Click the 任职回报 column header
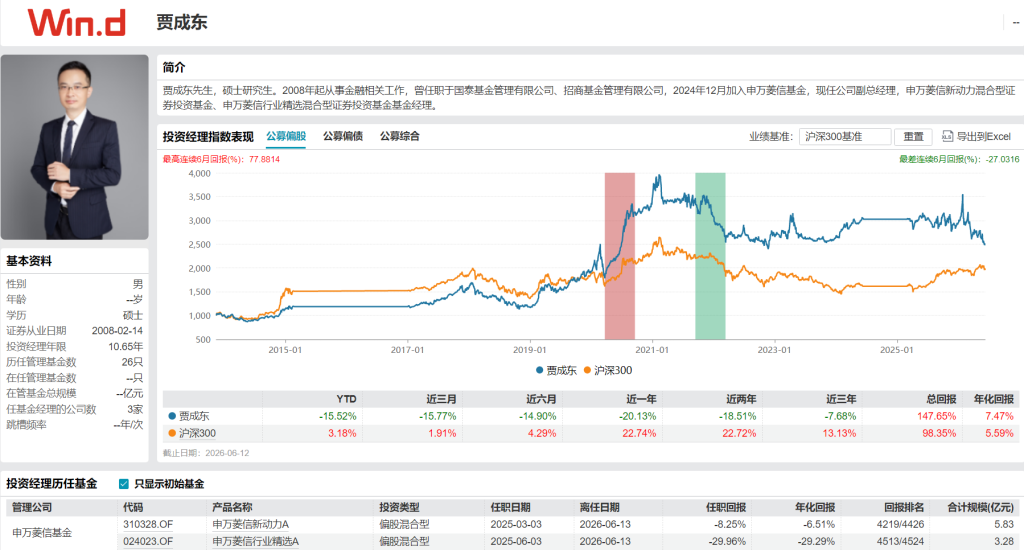The height and width of the screenshot is (550, 1024). 726,507
